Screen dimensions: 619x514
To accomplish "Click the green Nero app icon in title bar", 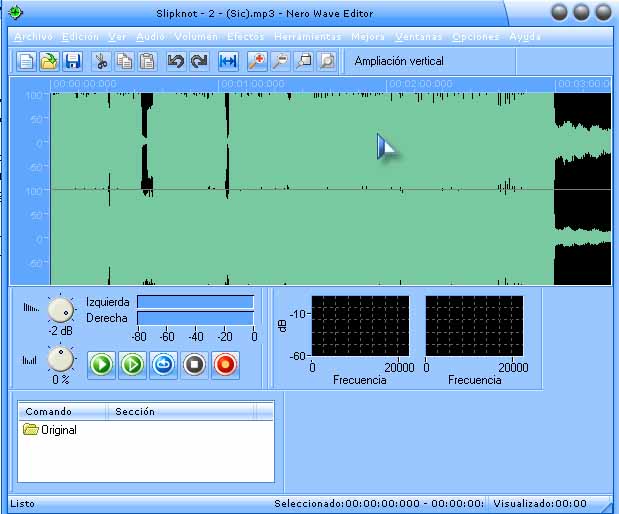I will (x=15, y=13).
